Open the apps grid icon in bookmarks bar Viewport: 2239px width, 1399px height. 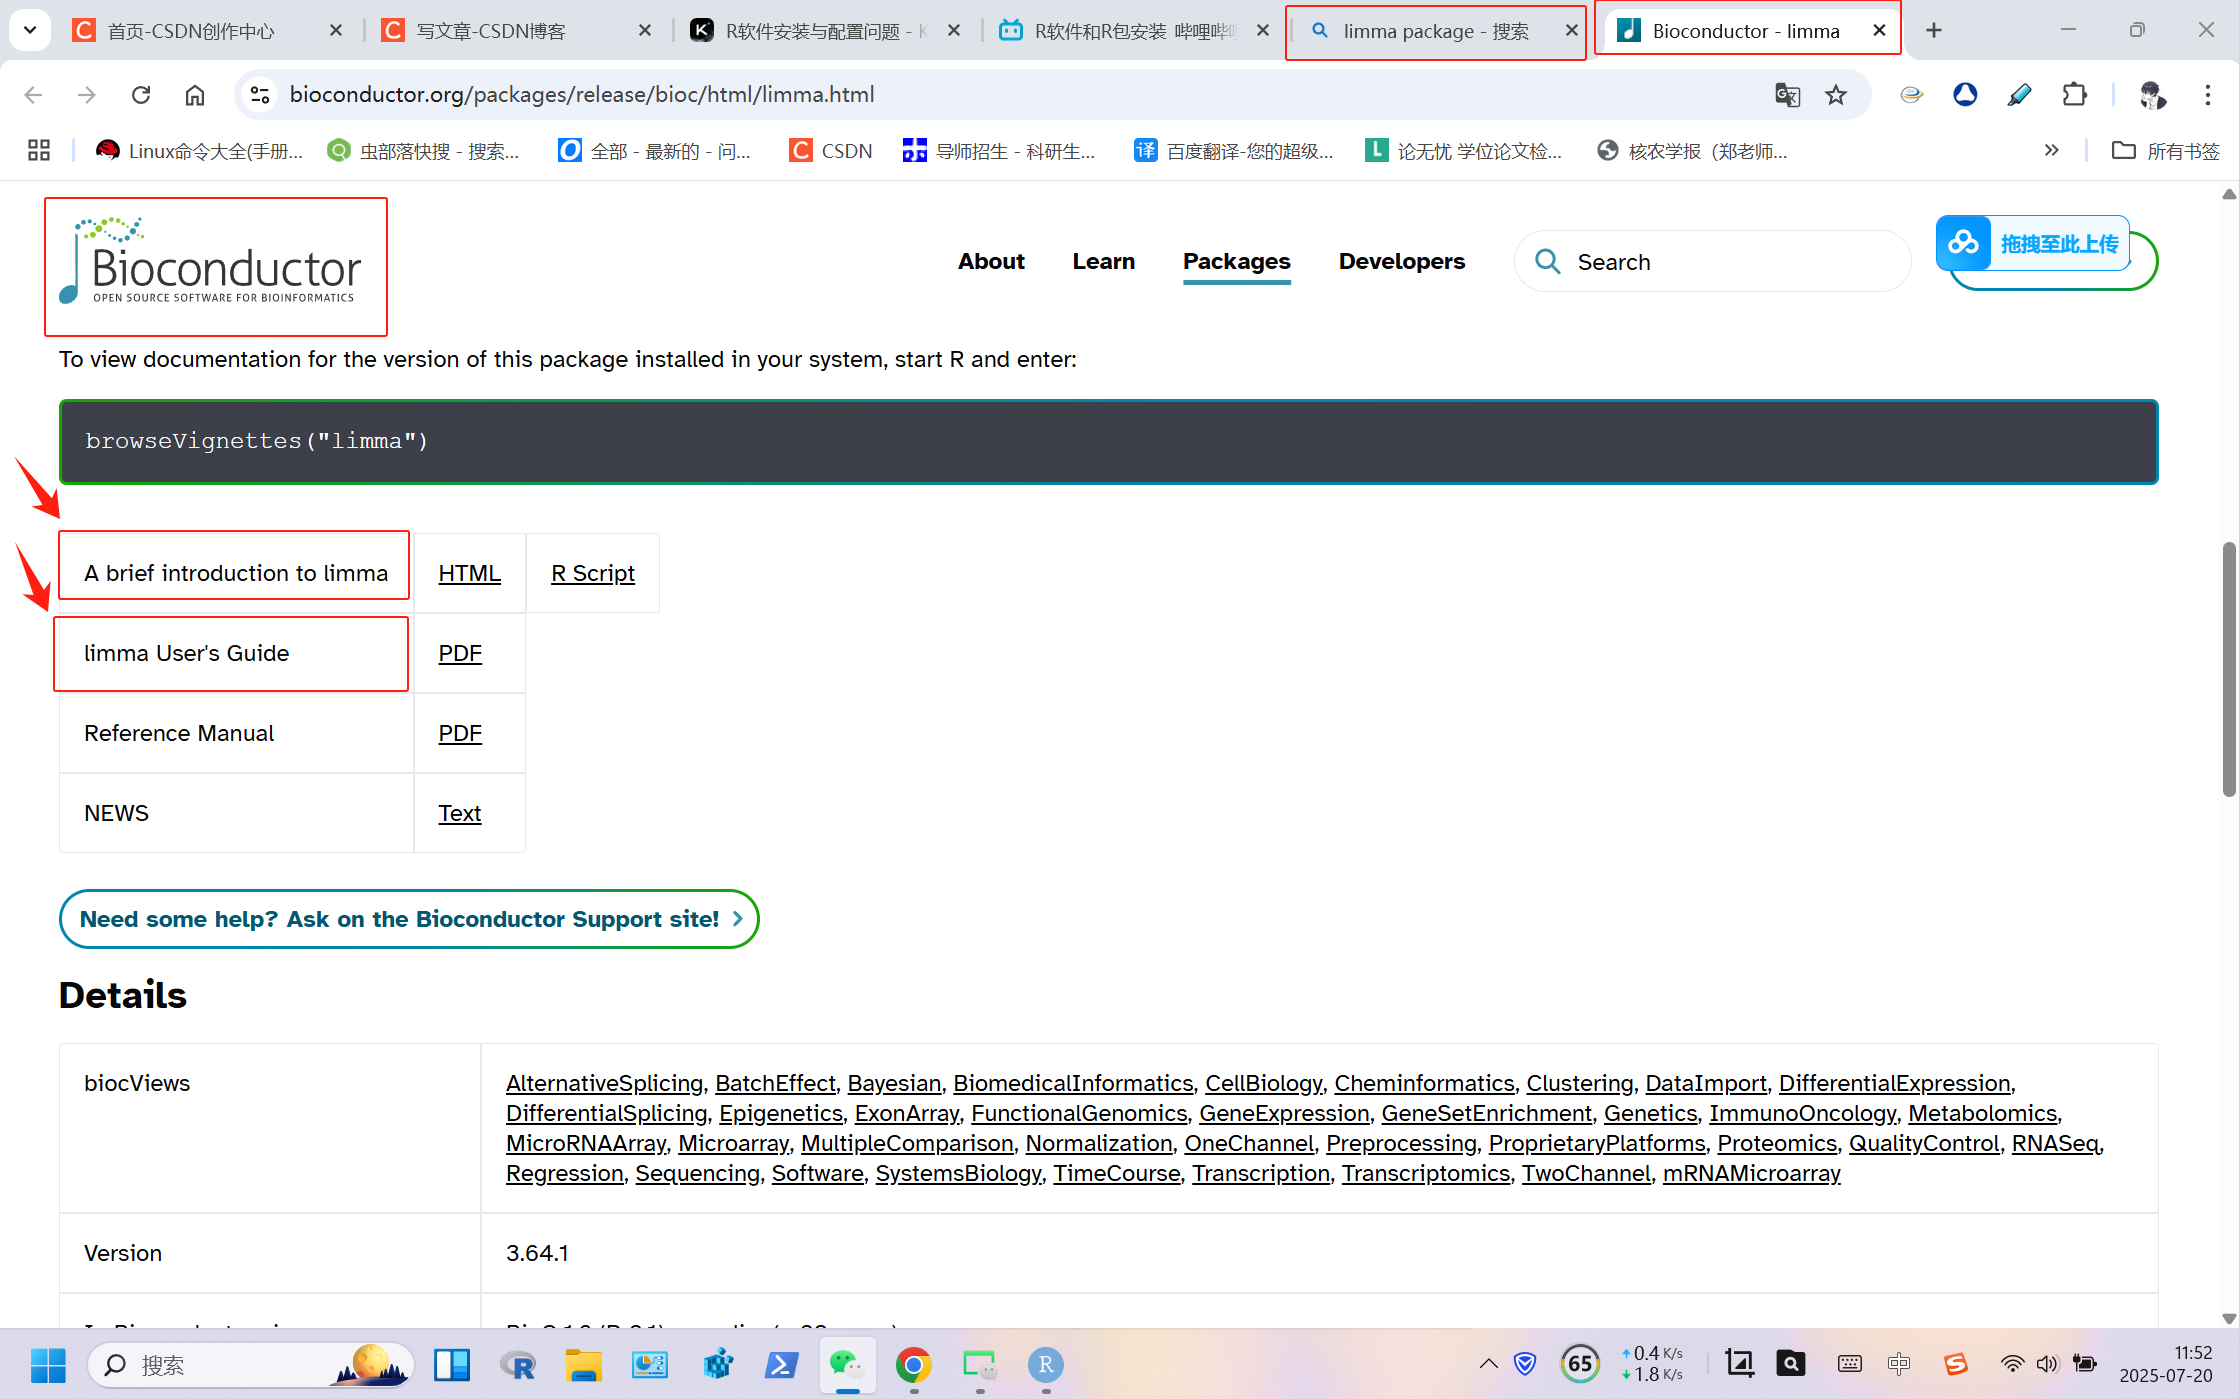pyautogui.click(x=39, y=151)
